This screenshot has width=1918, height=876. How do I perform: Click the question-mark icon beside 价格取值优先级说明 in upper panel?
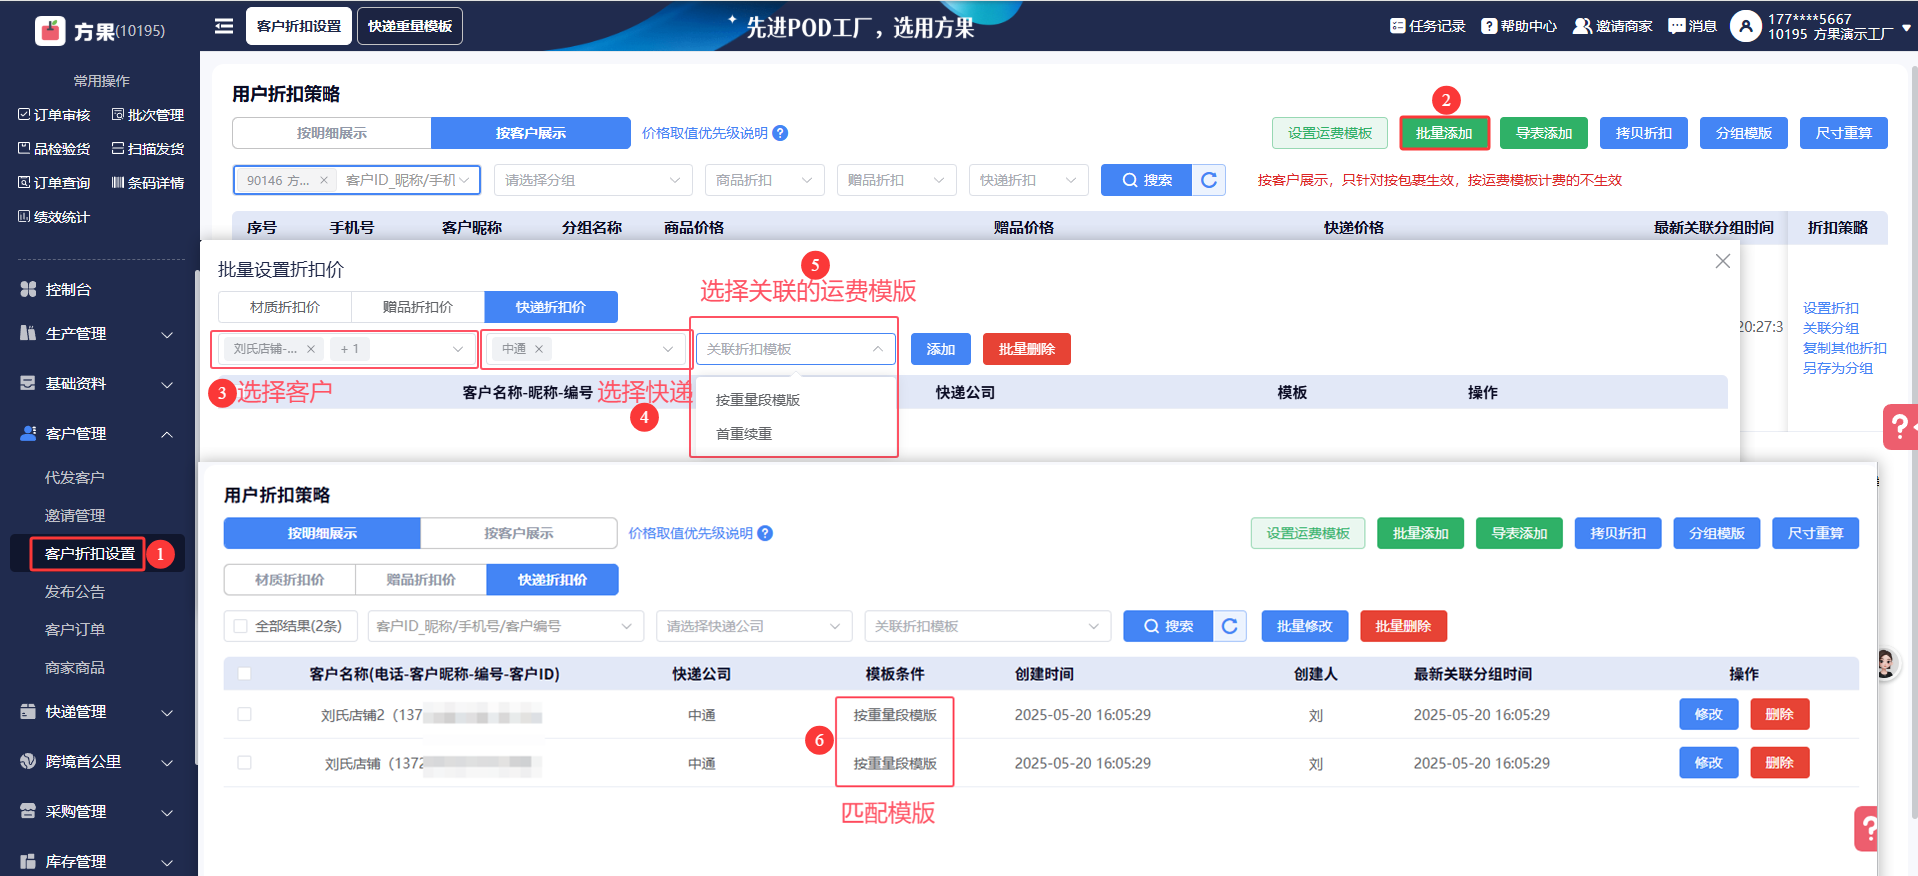point(781,133)
